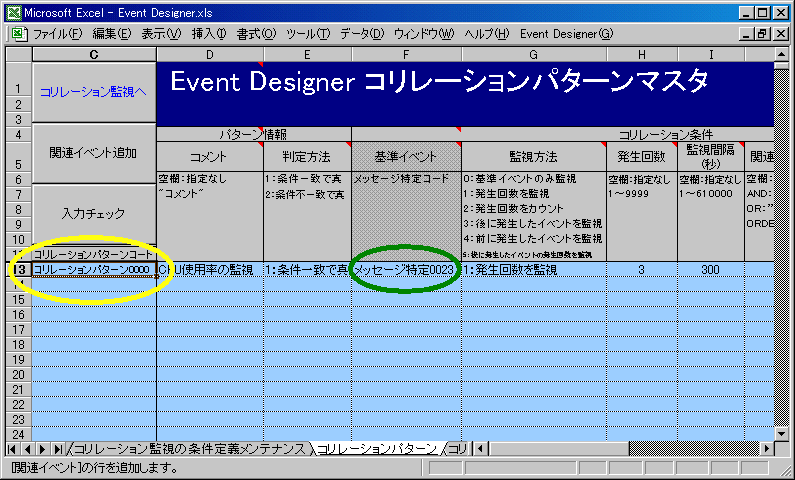
Task: Click Select All corner box of the sheet
Action: 19,54
